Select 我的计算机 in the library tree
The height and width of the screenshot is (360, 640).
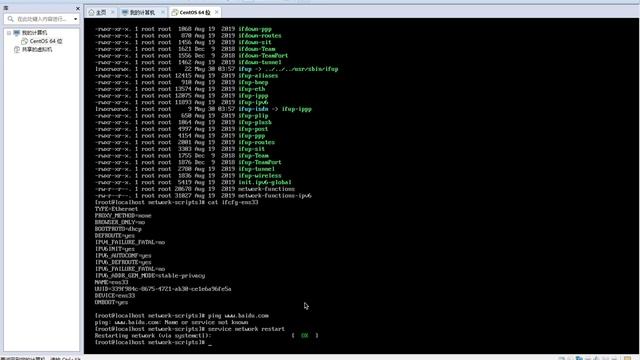click(34, 33)
